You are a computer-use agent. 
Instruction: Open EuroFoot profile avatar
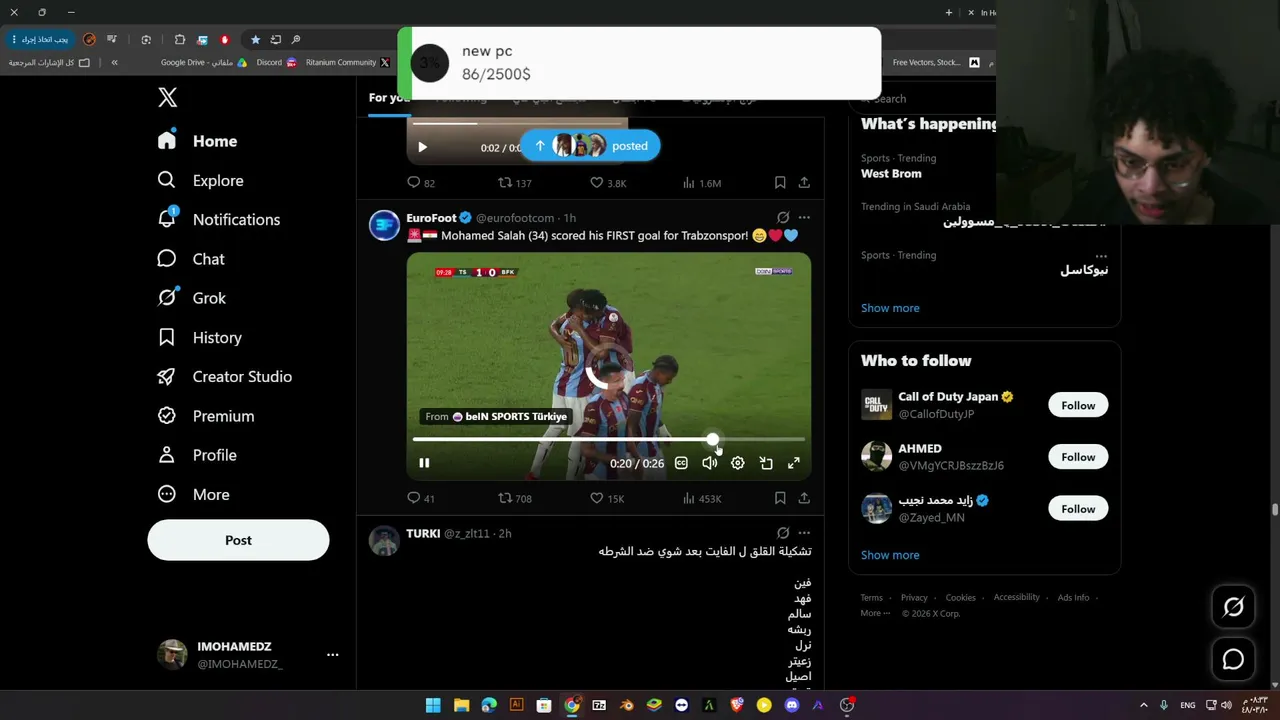[x=384, y=225]
